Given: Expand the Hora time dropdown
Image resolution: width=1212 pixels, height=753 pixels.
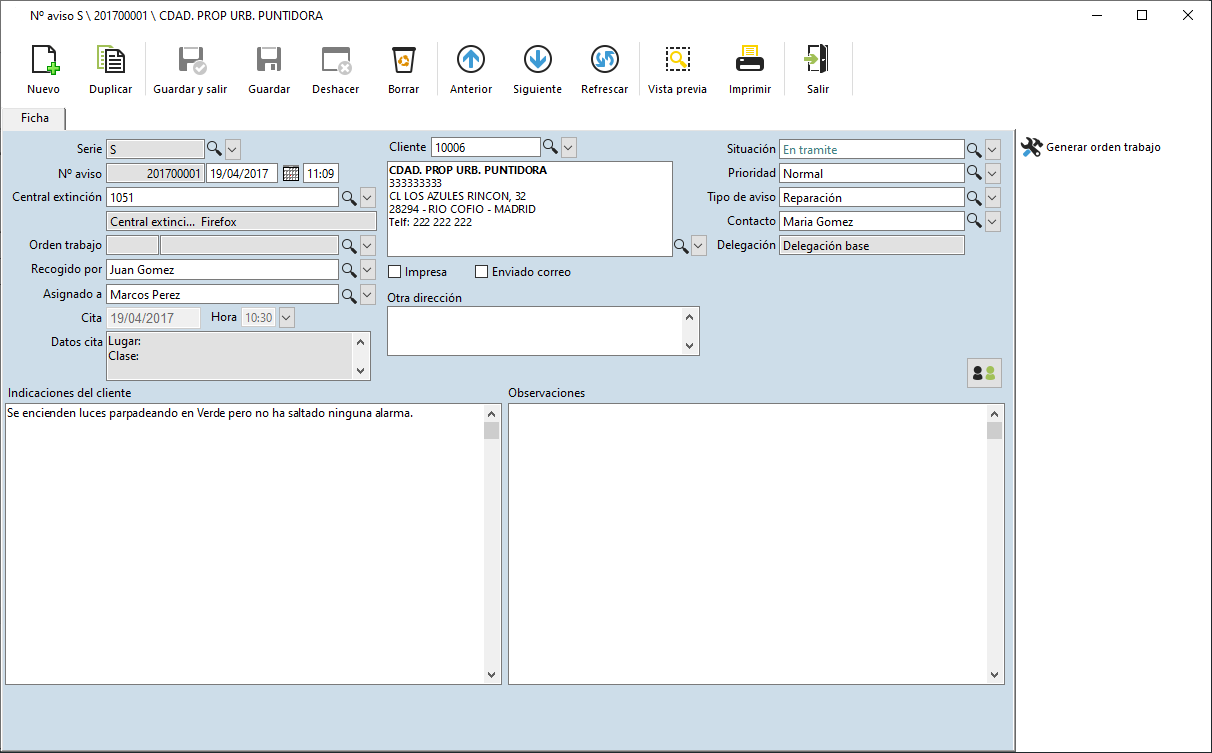Looking at the screenshot, I should 286,317.
